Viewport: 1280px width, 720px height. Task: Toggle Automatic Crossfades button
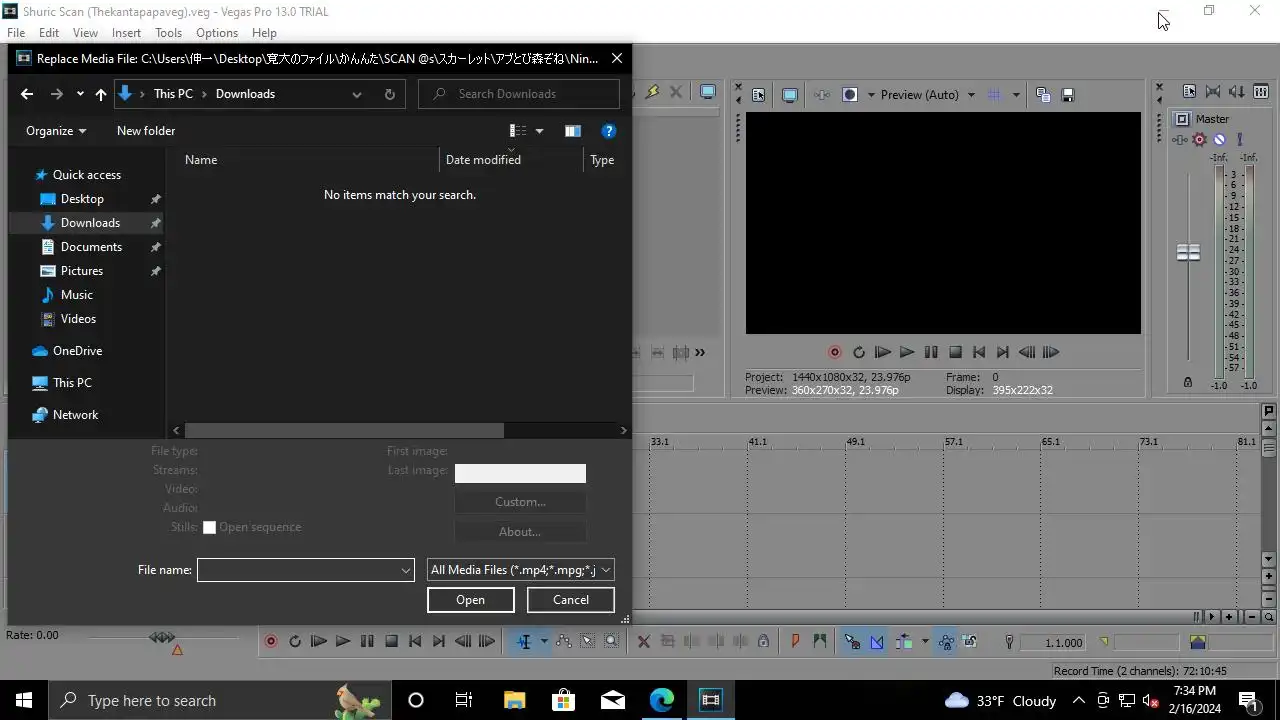[877, 642]
